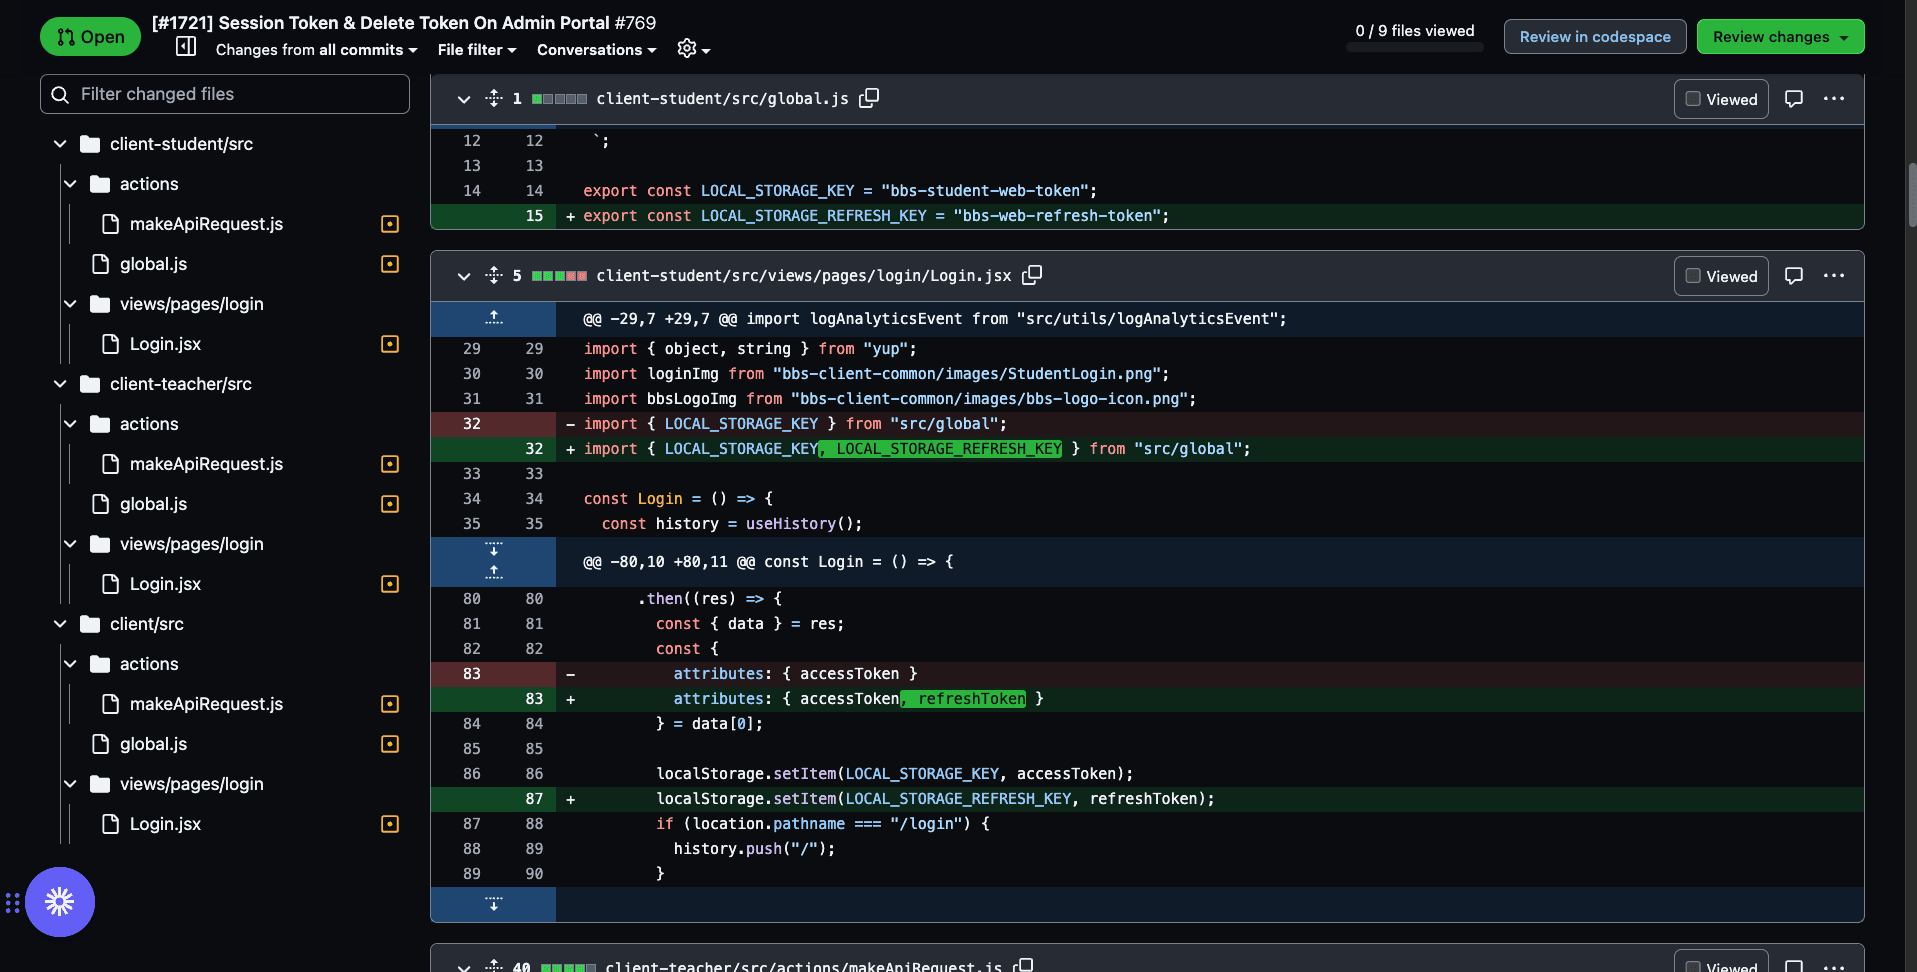Collapse views/pages/login under client/src
Image resolution: width=1917 pixels, height=972 pixels.
70,784
